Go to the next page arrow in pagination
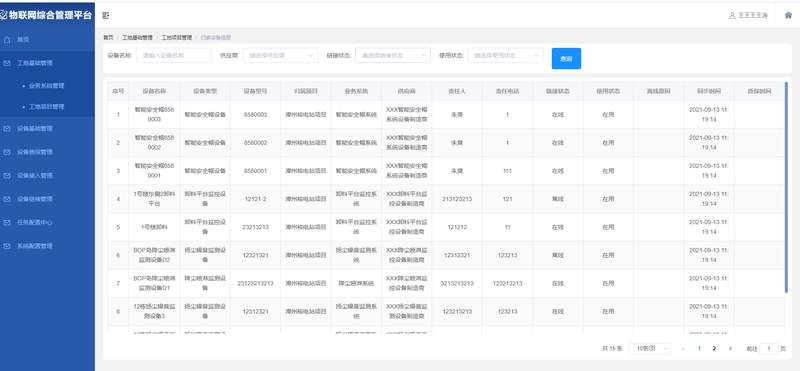The image size is (800, 371). [x=730, y=349]
